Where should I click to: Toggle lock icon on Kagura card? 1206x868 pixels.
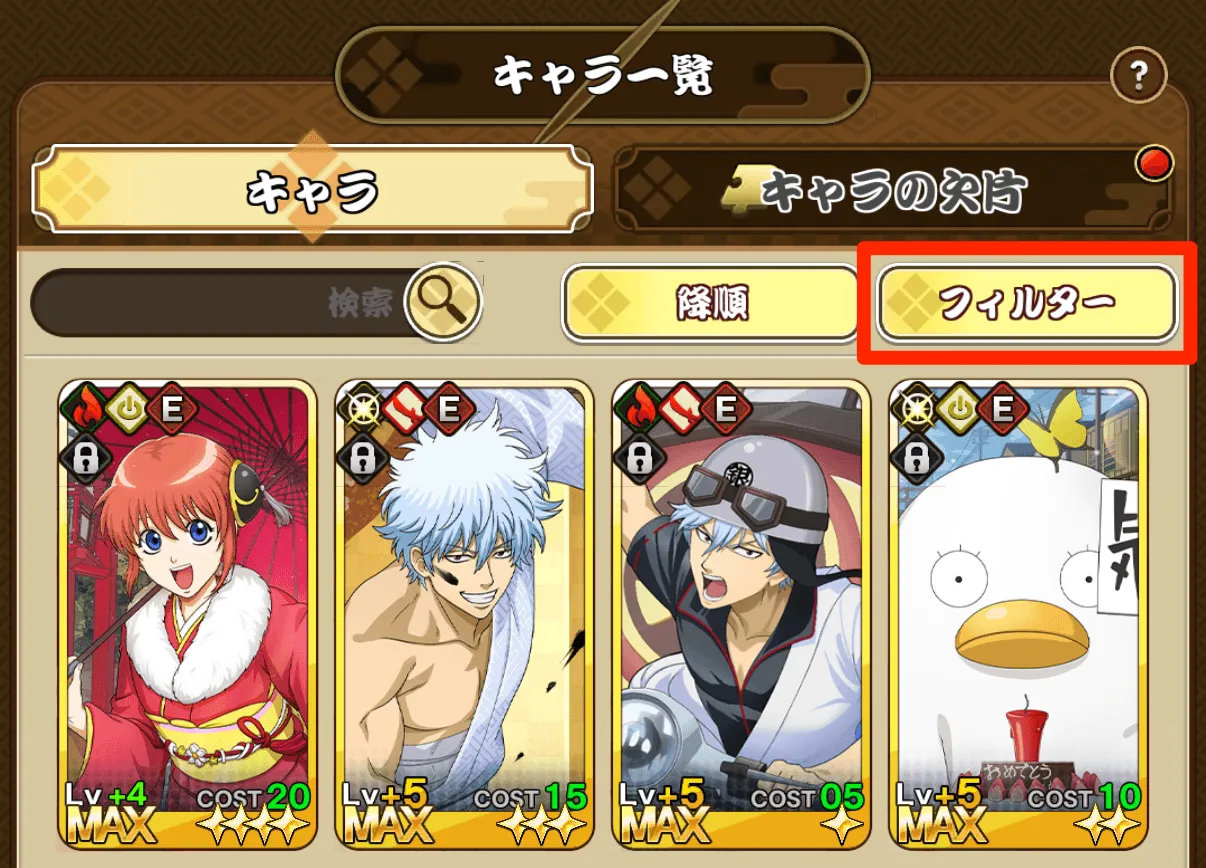84,457
